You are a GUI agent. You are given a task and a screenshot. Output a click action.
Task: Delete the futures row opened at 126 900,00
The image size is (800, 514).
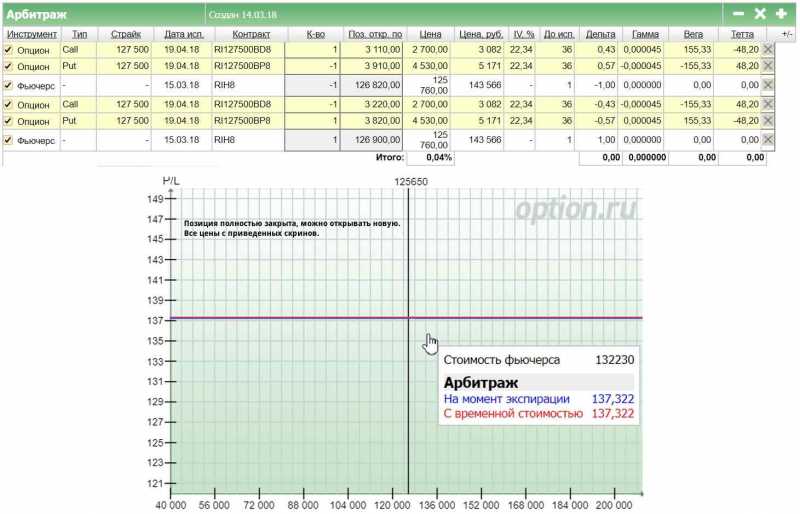(768, 140)
